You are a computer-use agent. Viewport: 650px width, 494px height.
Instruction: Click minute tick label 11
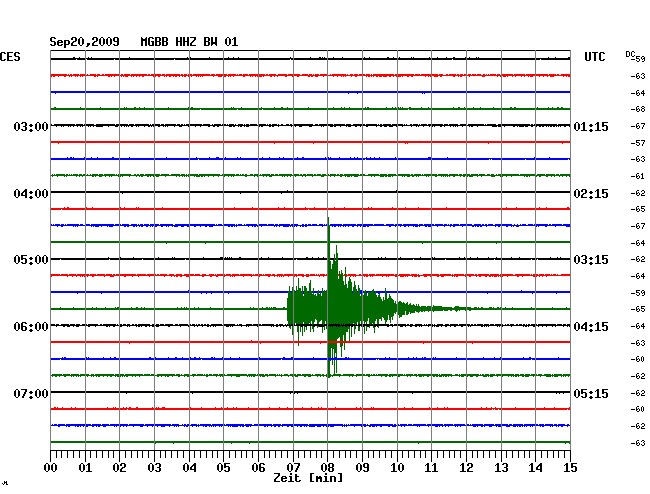coord(431,467)
